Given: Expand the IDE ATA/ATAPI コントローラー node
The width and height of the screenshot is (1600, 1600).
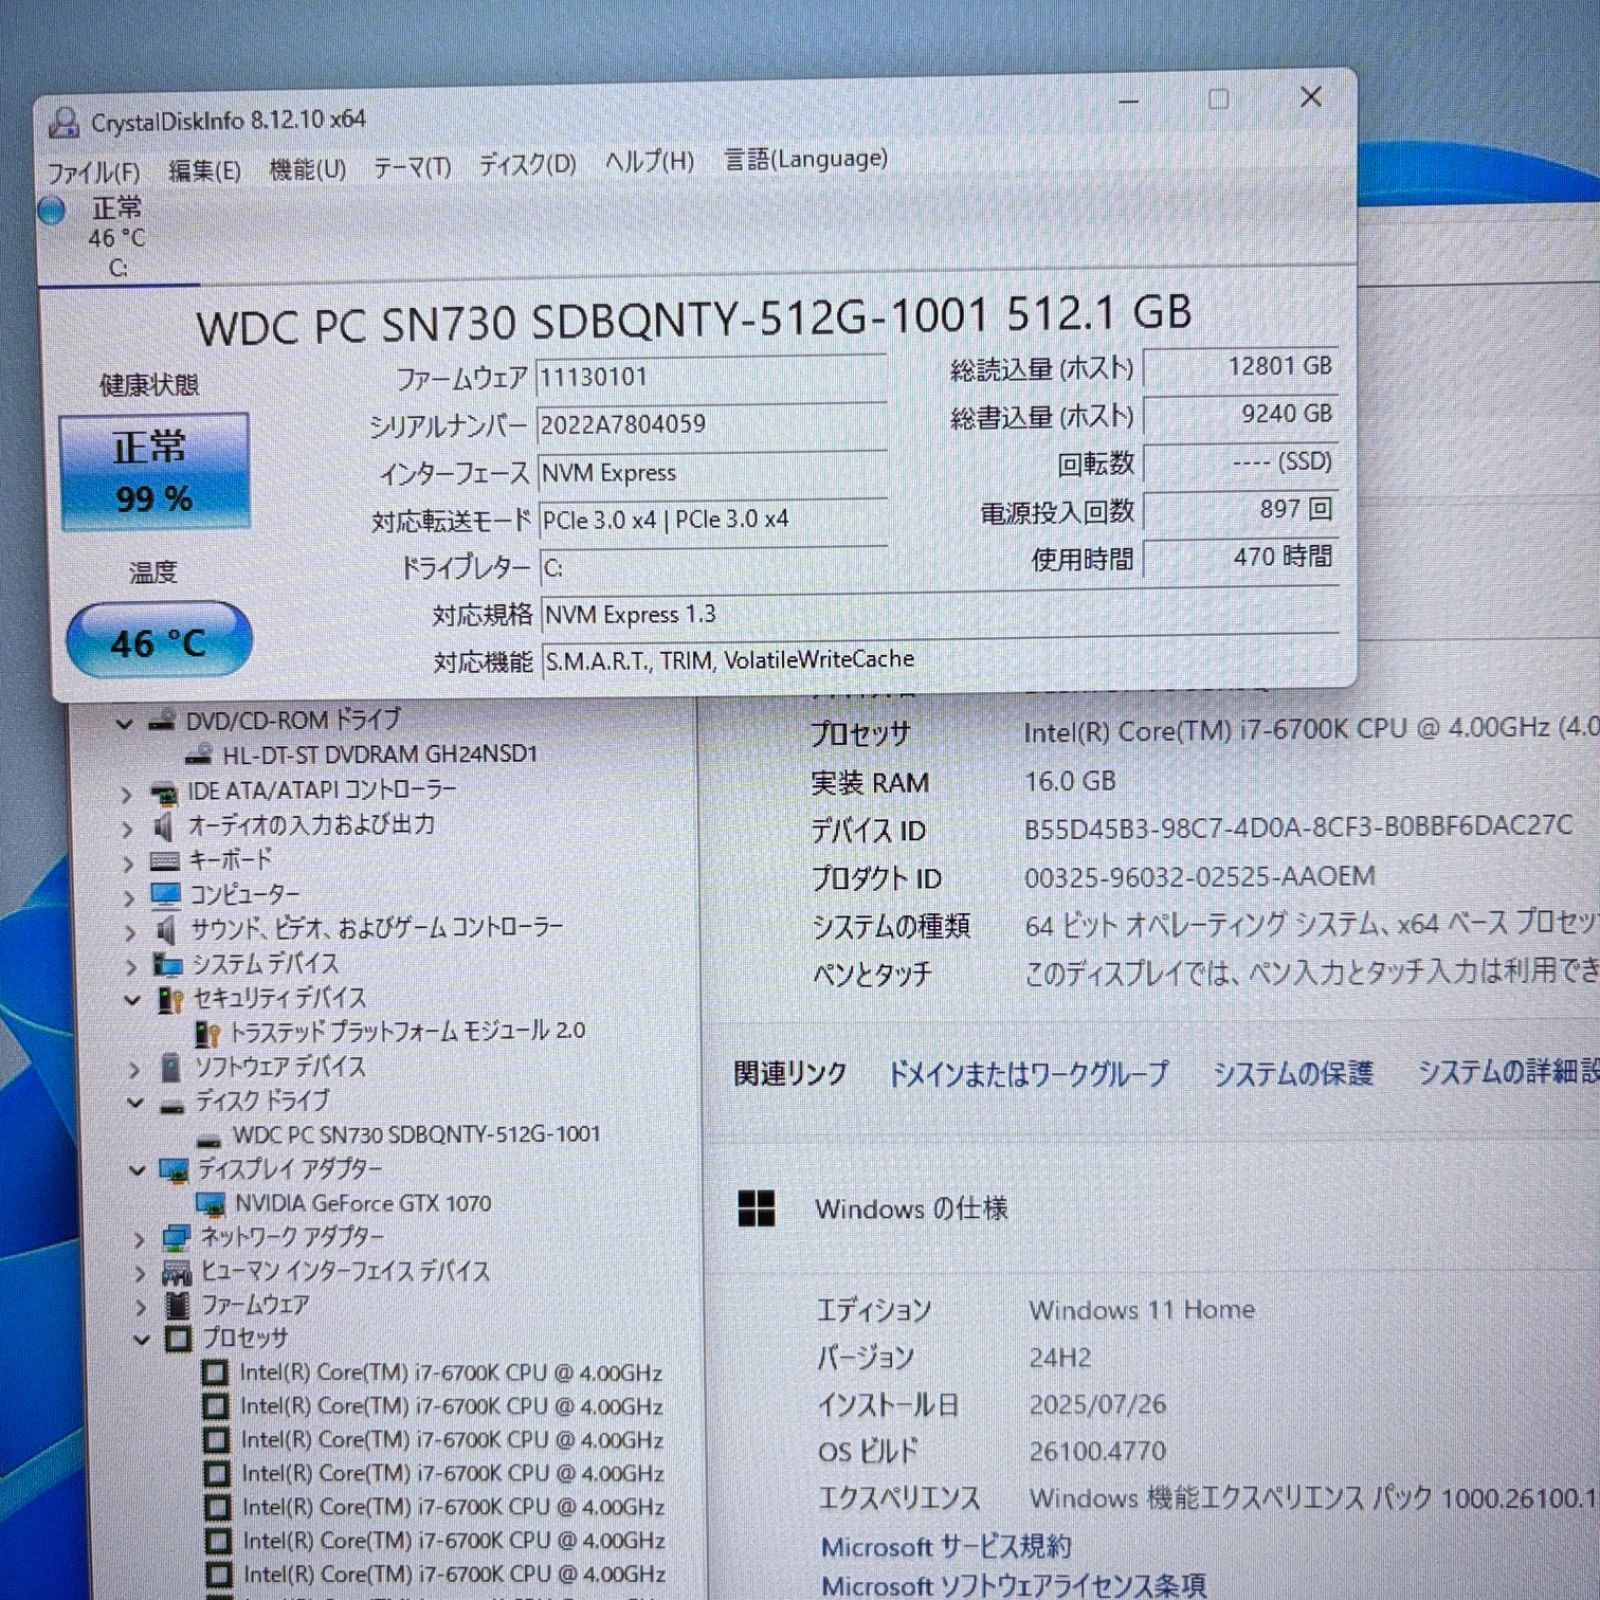Looking at the screenshot, I should click(x=126, y=795).
